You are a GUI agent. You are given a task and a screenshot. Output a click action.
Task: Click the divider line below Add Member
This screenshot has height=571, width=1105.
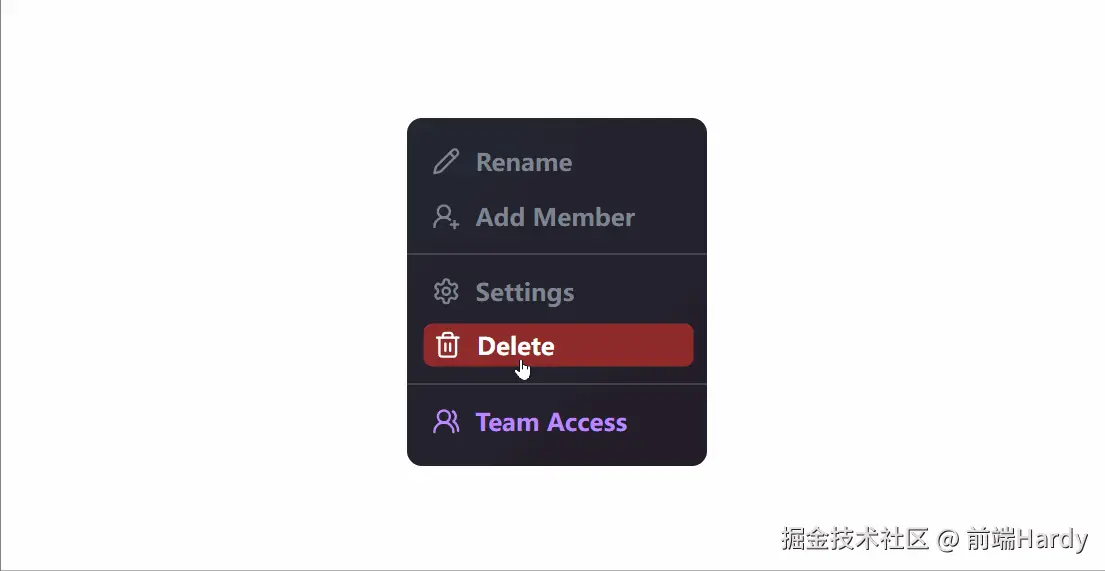tap(557, 254)
